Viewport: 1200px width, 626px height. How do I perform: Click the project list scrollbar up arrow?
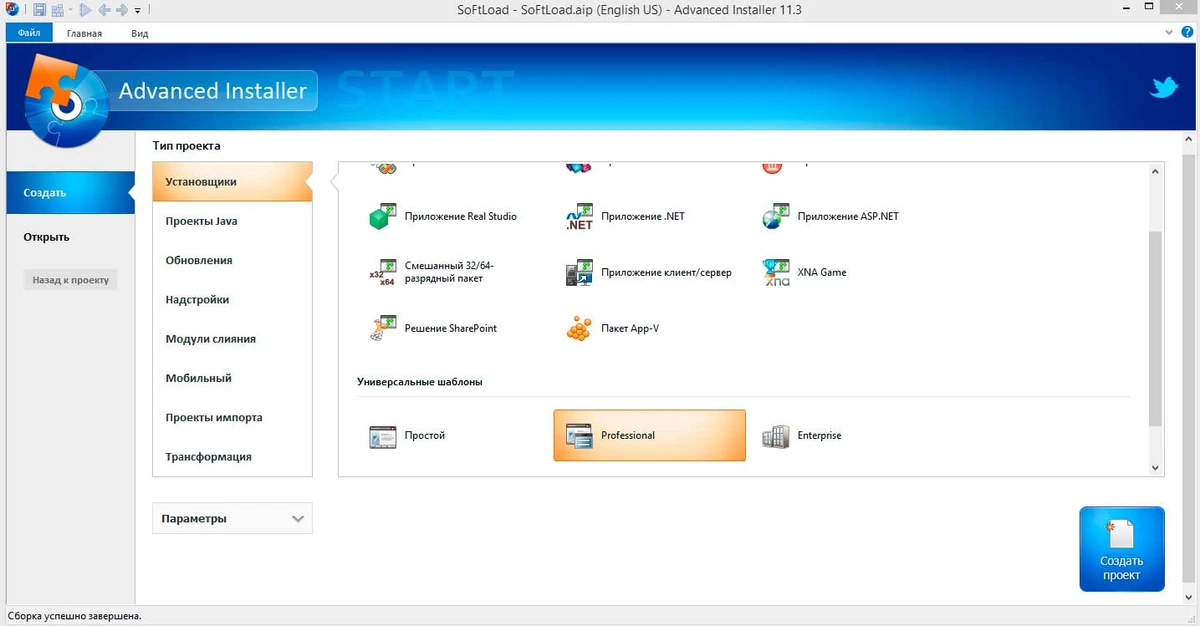[1156, 170]
